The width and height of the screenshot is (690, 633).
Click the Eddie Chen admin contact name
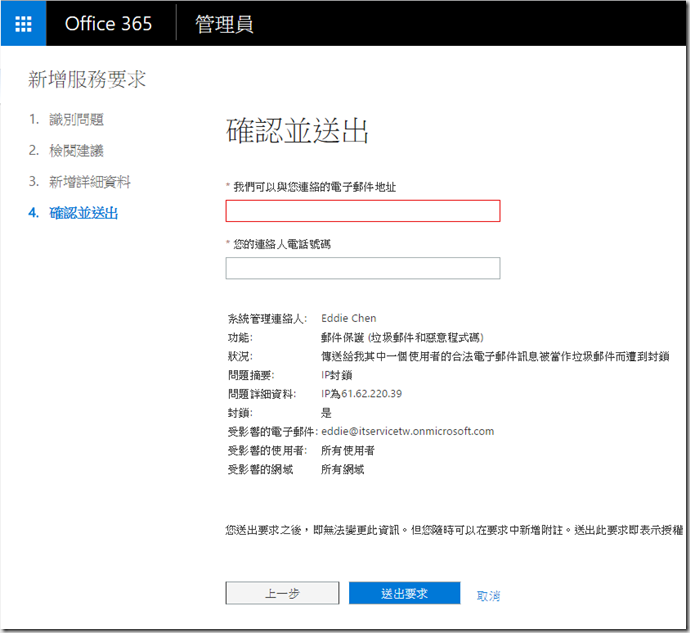pyautogui.click(x=348, y=319)
